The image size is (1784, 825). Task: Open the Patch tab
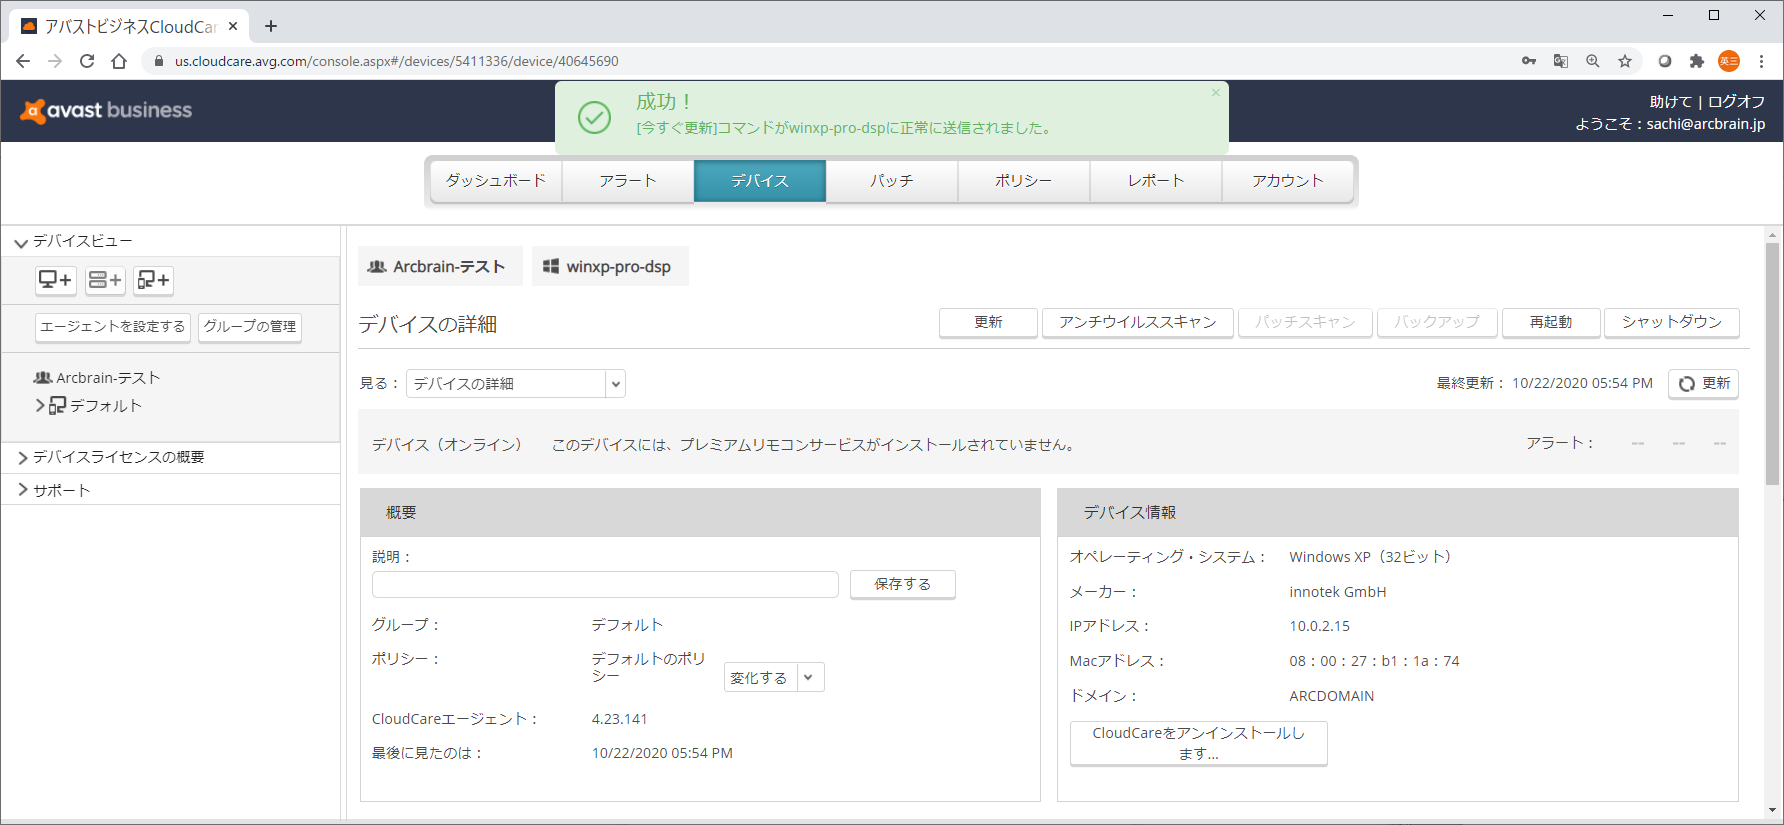(892, 181)
